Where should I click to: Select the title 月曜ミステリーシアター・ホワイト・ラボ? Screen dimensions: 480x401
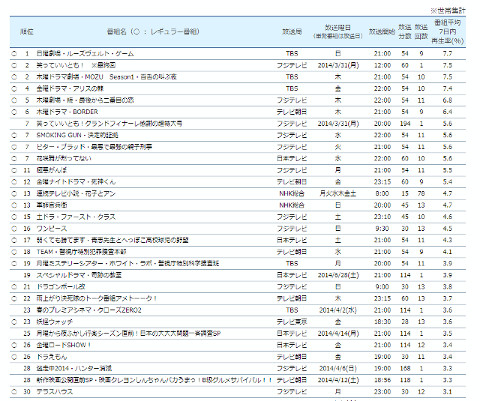128,264
